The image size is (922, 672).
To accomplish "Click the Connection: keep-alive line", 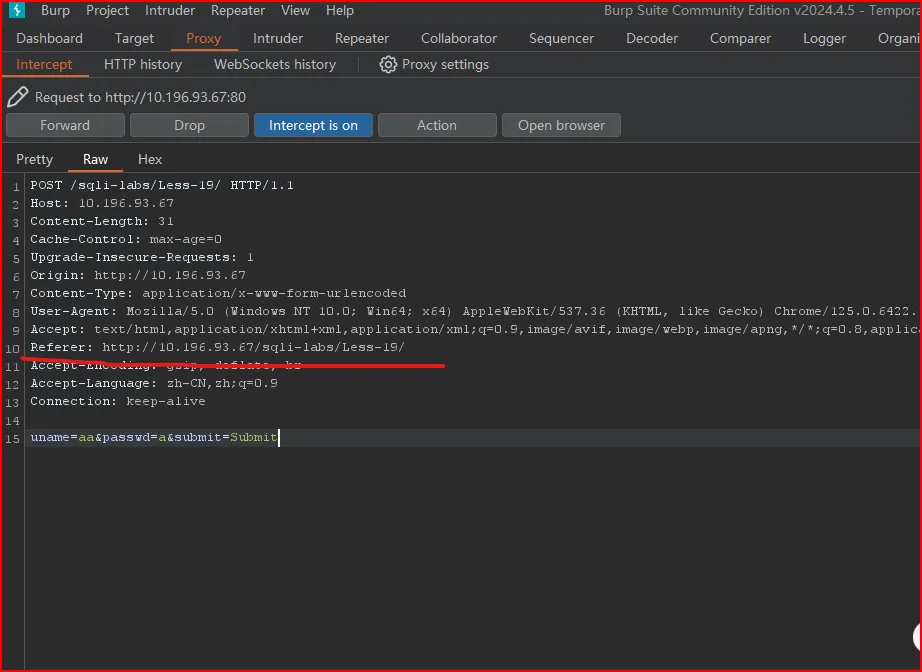I will (x=118, y=401).
